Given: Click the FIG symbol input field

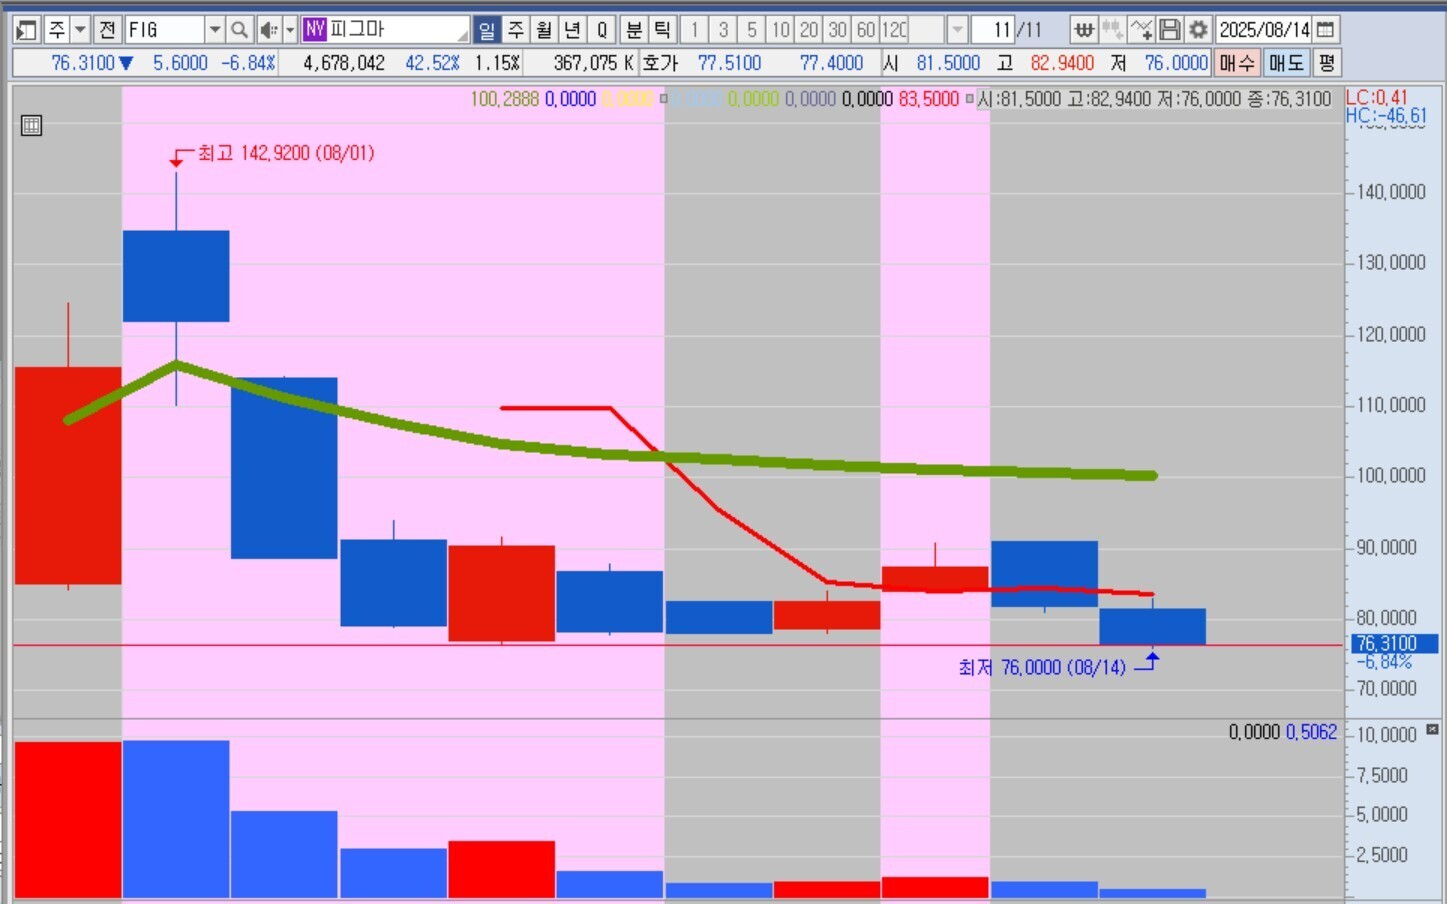Looking at the screenshot, I should [165, 30].
